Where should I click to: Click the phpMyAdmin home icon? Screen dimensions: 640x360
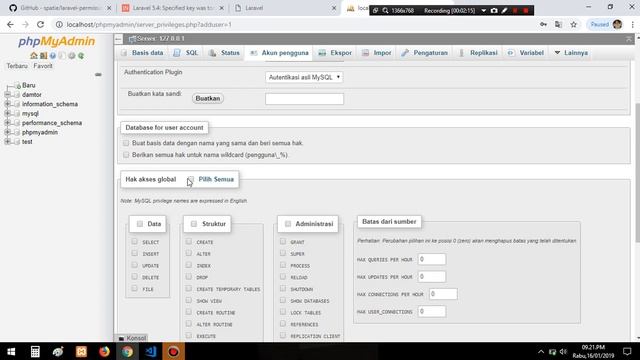(x=34, y=56)
